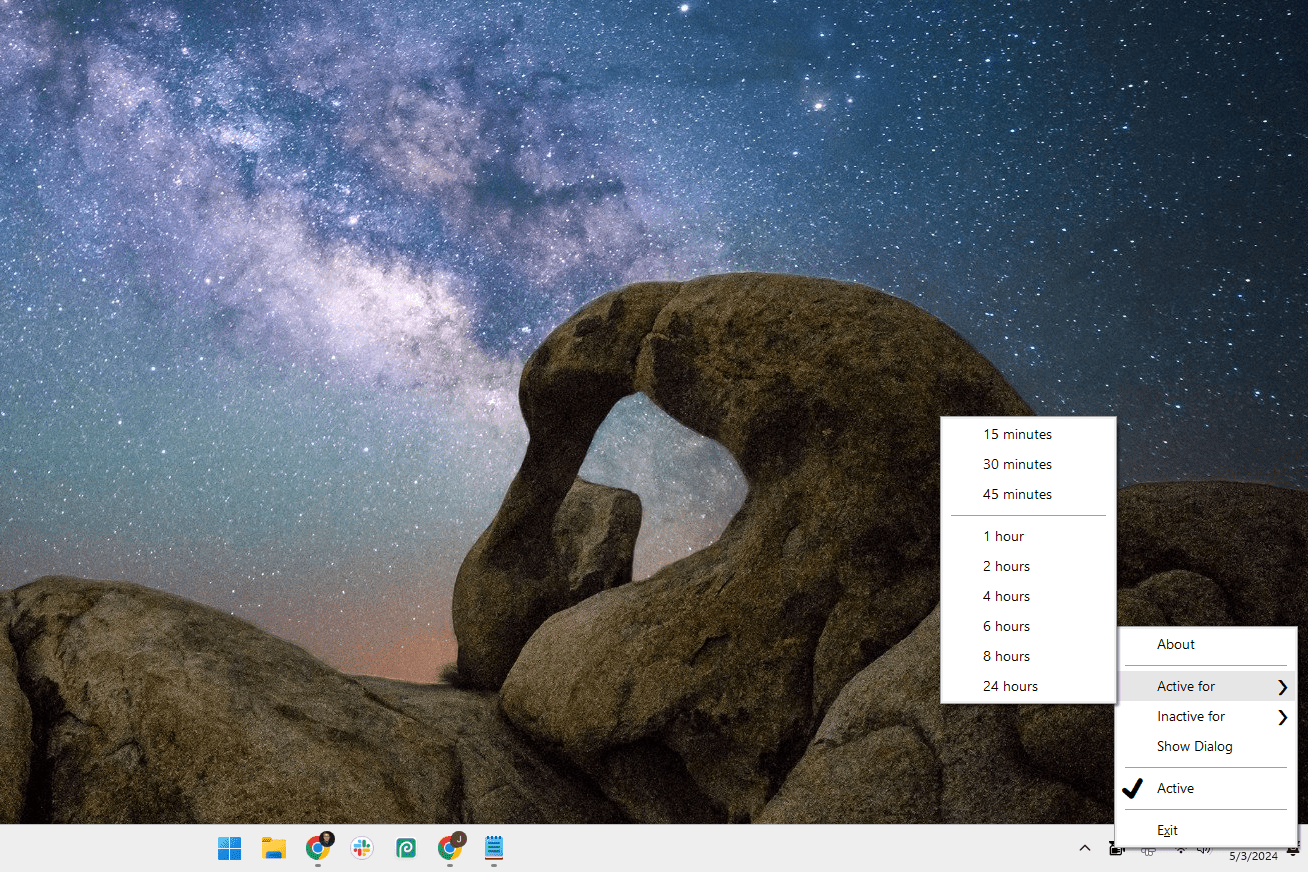Pick 45 minutes from the submenu

click(x=1017, y=494)
